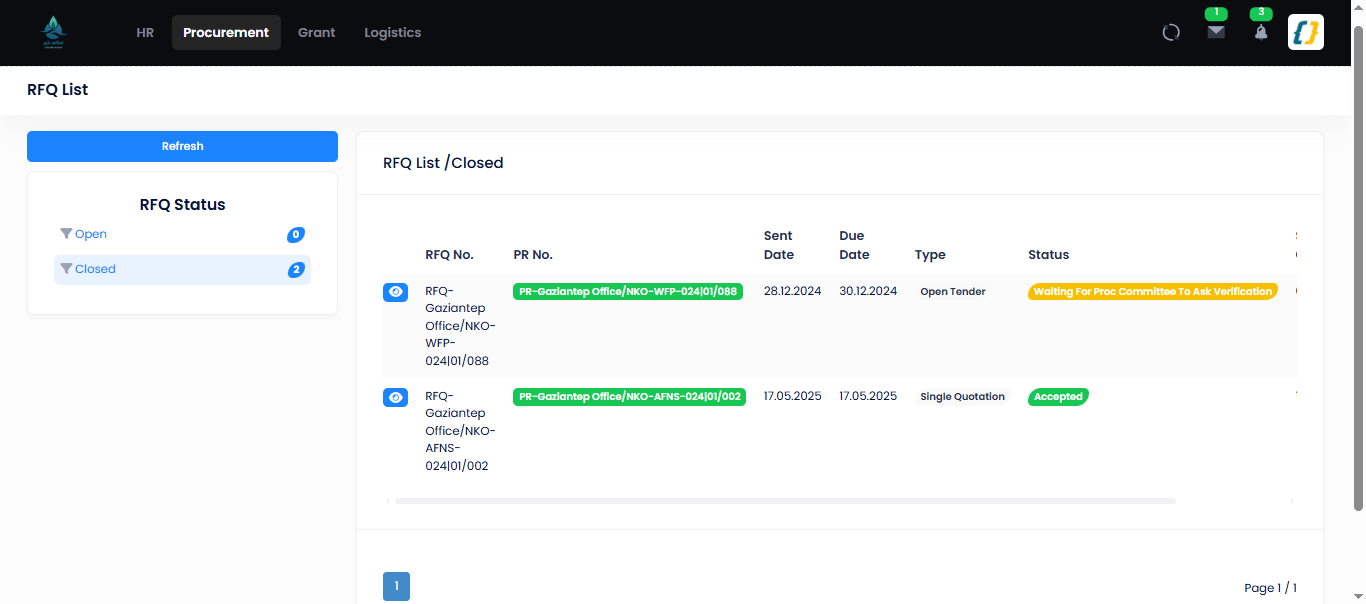Click the Single Quotation type label
Viewport: 1366px width, 604px height.
(962, 397)
